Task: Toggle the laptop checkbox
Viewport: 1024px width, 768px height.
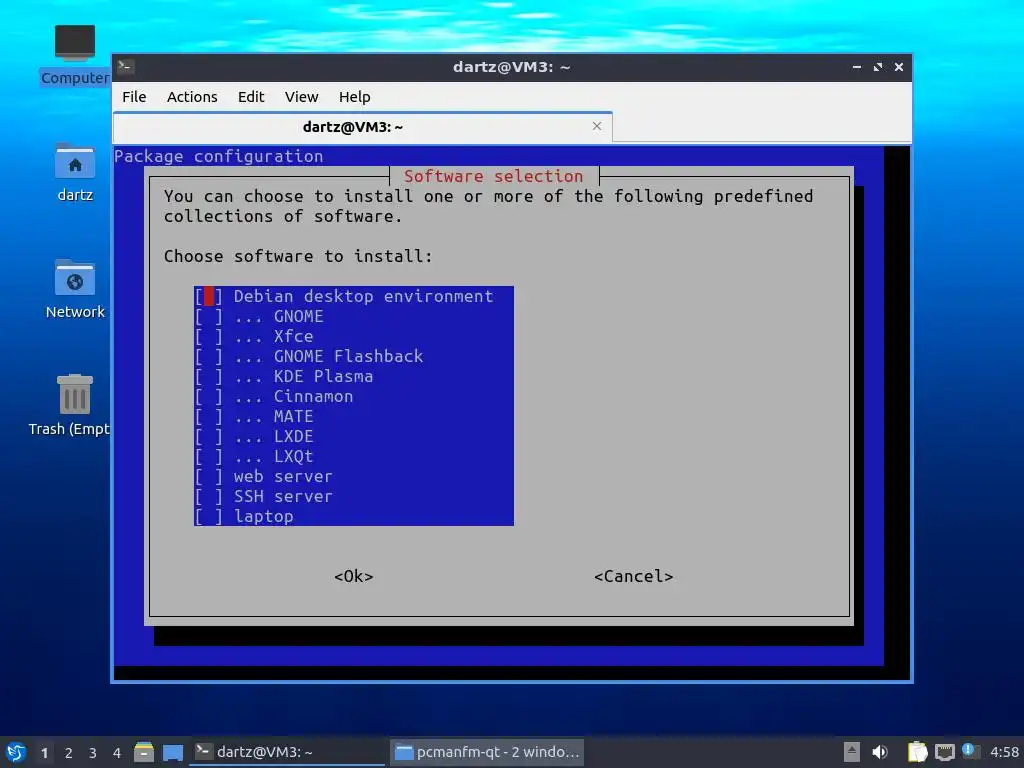Action: point(209,517)
